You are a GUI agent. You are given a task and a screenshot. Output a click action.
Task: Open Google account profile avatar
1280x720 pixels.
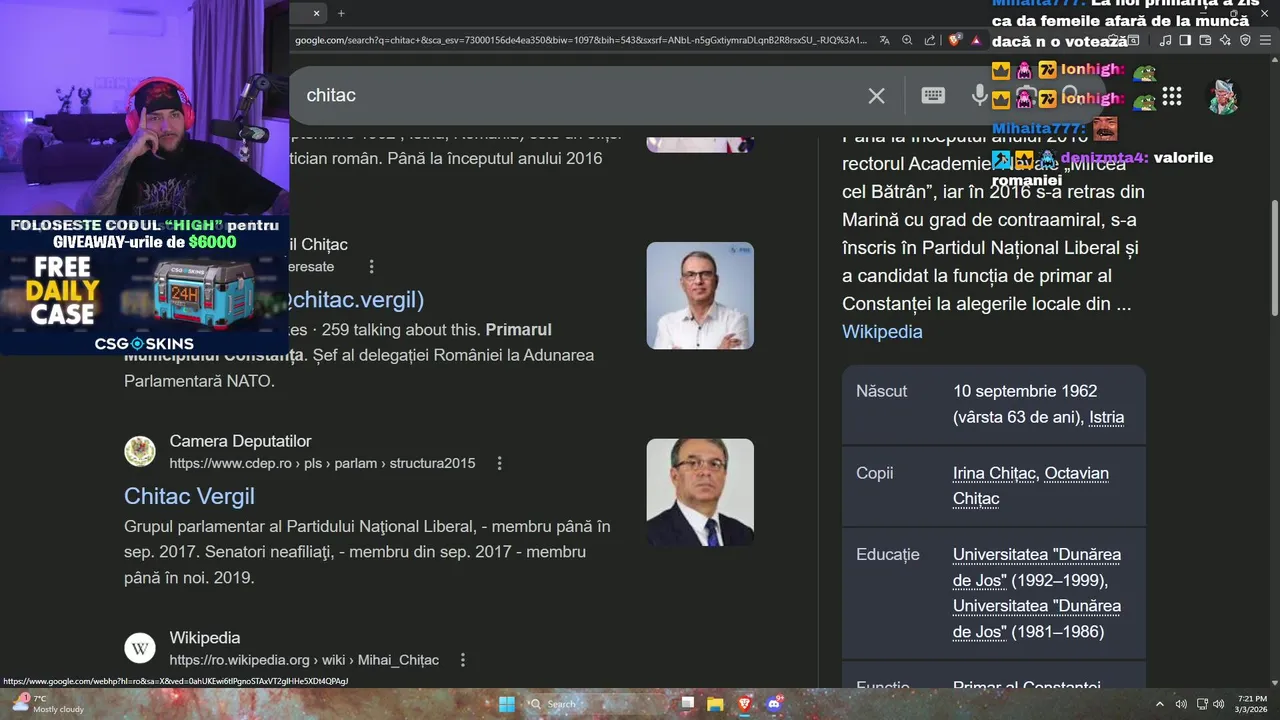tap(1222, 96)
